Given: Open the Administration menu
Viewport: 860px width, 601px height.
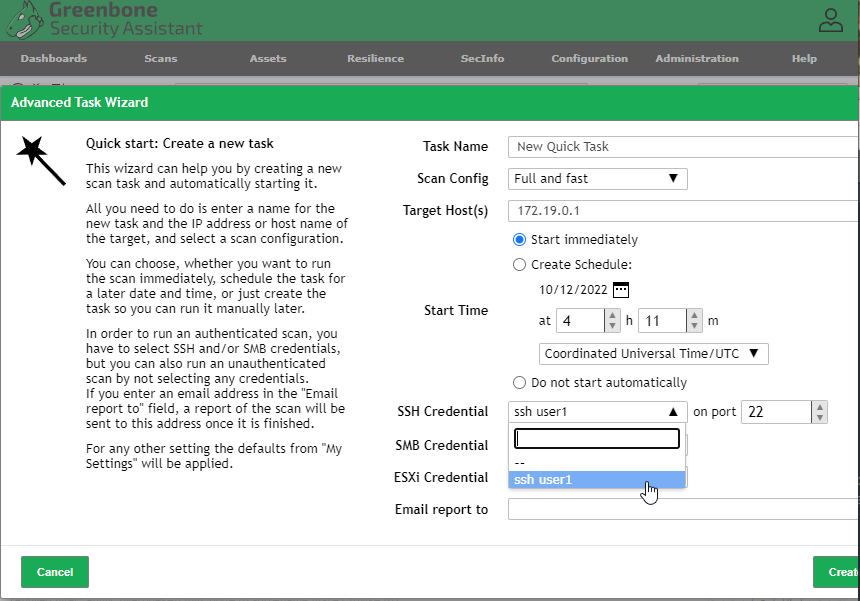Looking at the screenshot, I should tap(697, 59).
